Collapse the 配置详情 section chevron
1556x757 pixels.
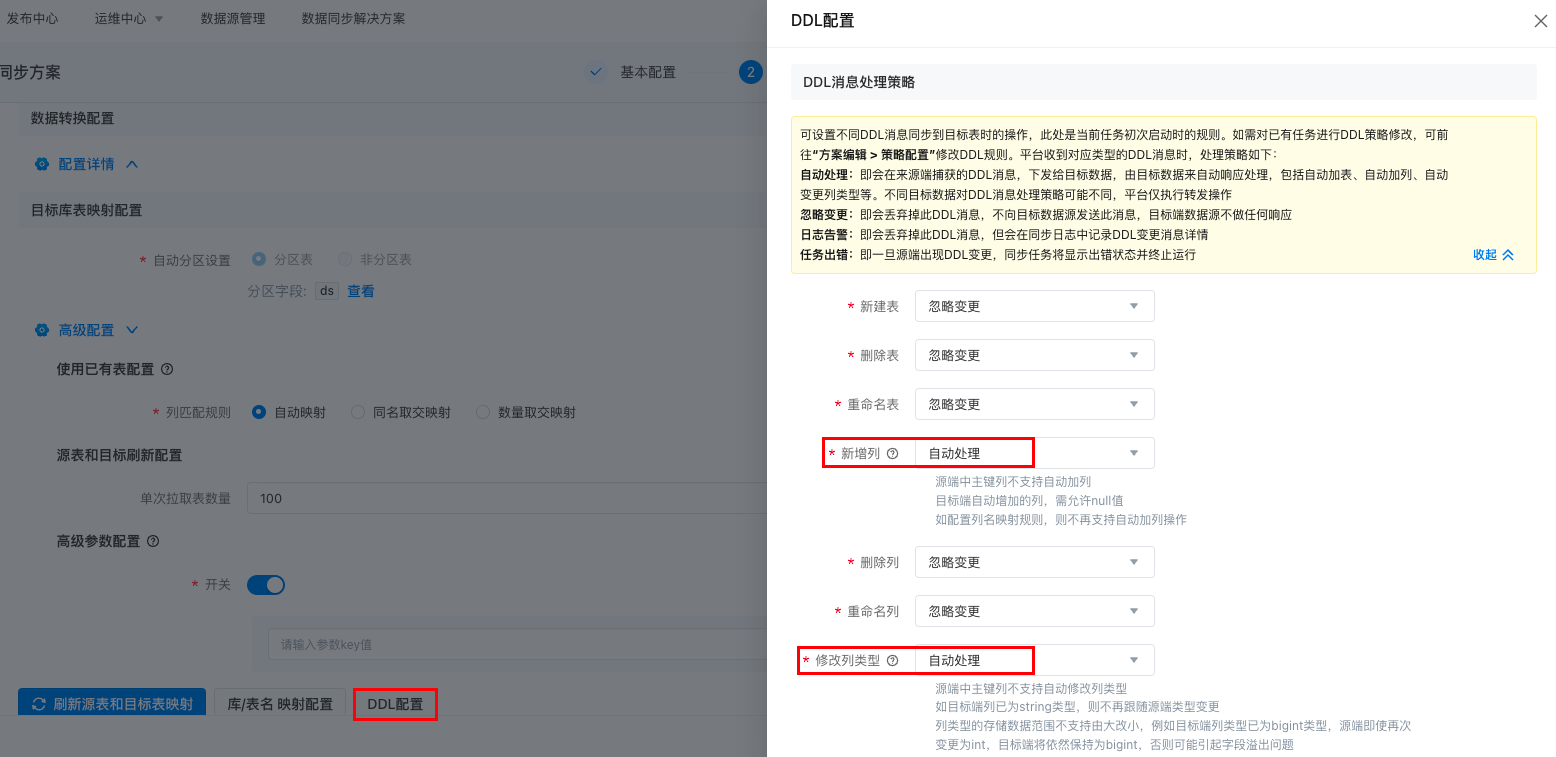[131, 164]
